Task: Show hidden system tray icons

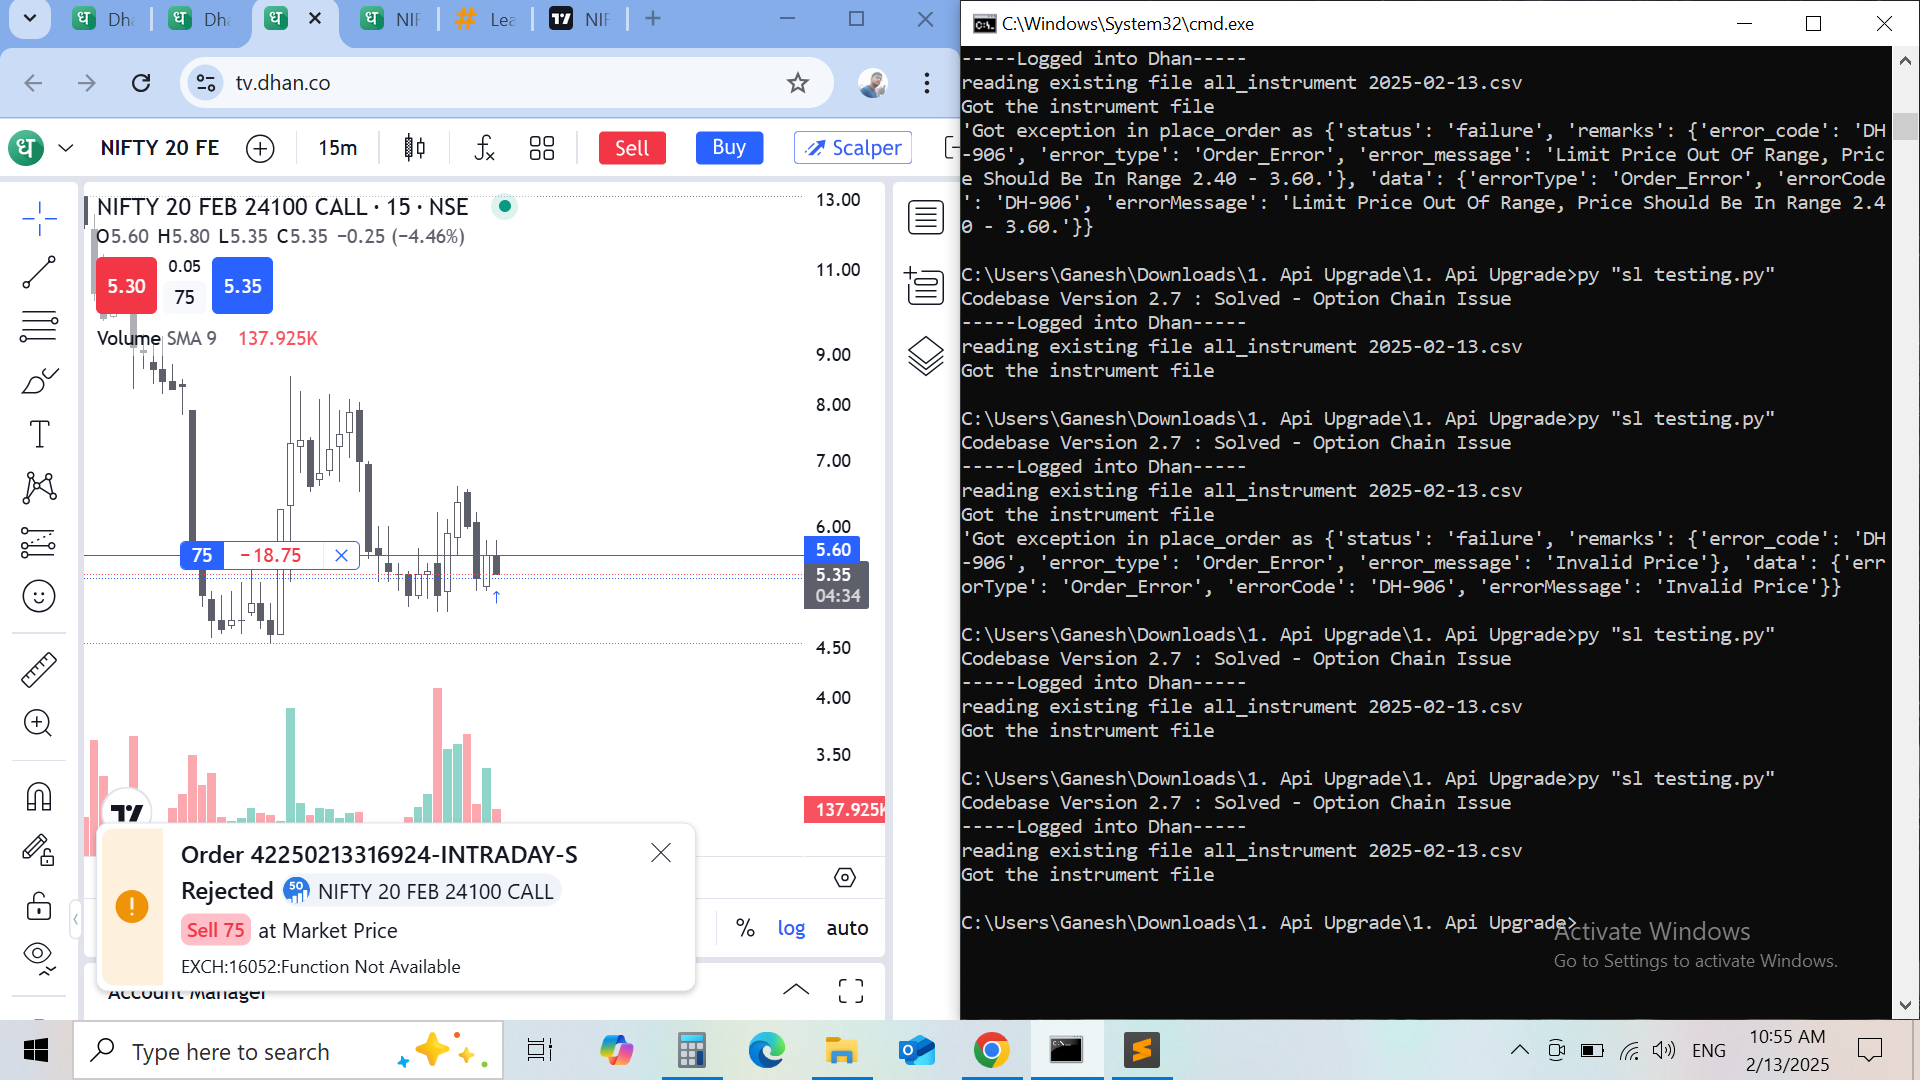Action: point(1519,1050)
